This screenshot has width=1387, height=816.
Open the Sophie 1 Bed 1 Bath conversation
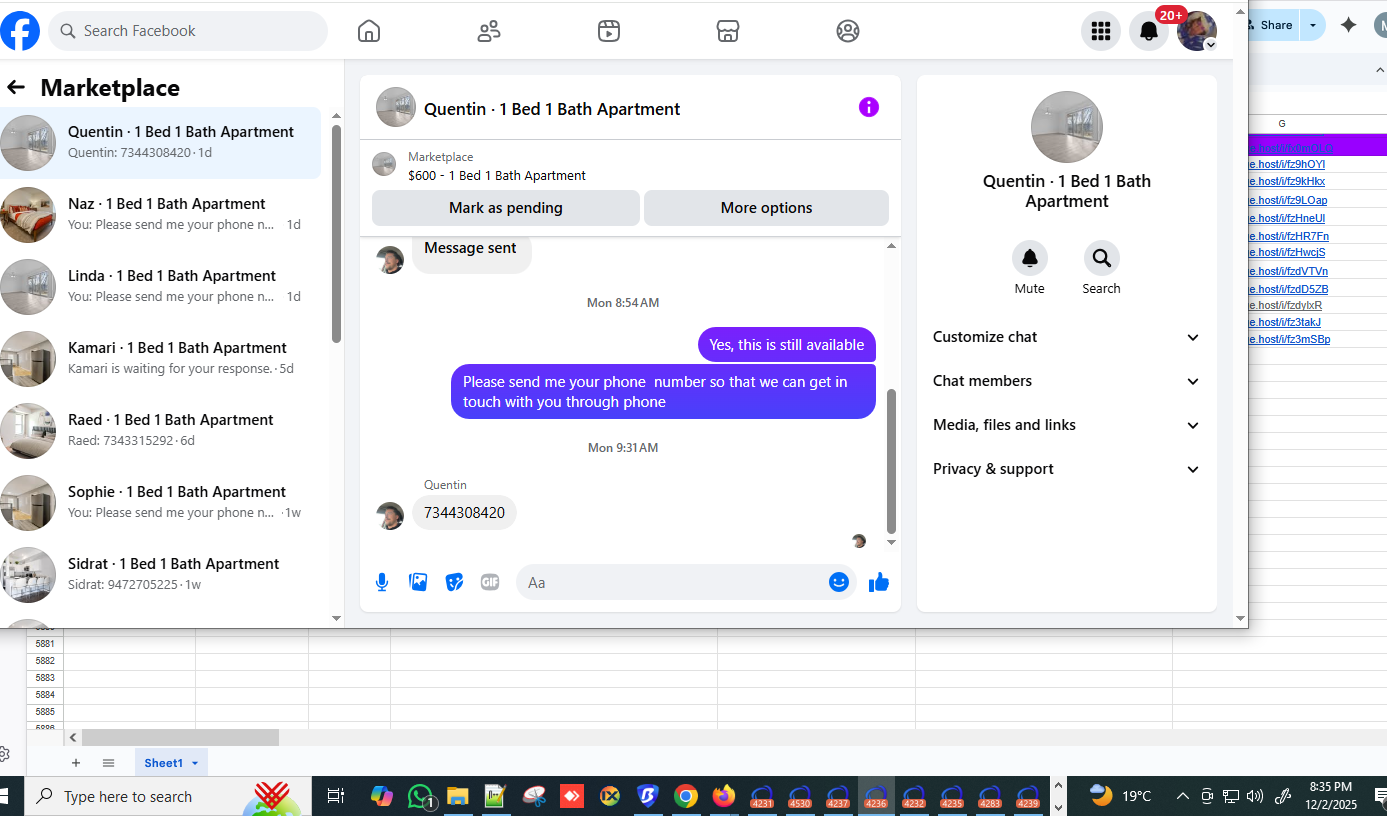pos(161,503)
